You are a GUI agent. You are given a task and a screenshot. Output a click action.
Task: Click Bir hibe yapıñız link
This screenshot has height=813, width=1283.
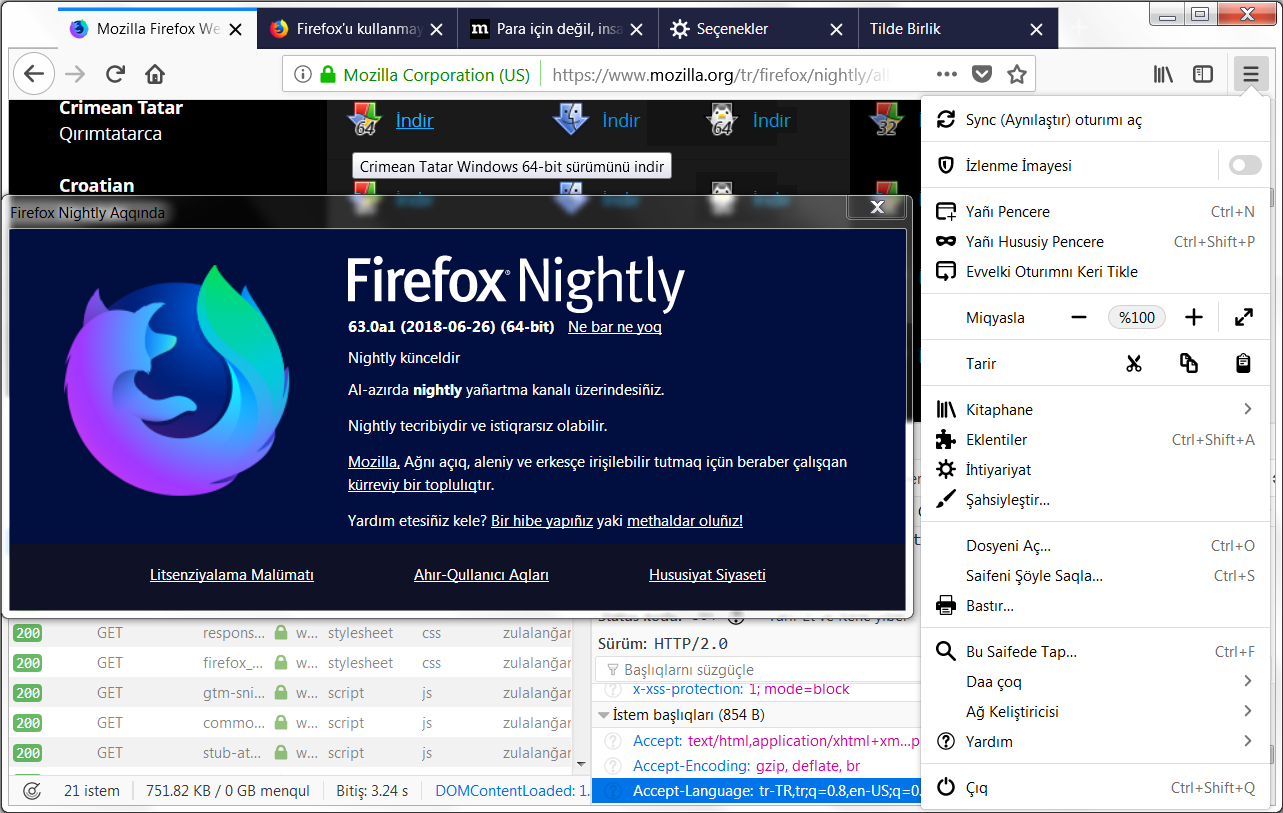click(542, 521)
